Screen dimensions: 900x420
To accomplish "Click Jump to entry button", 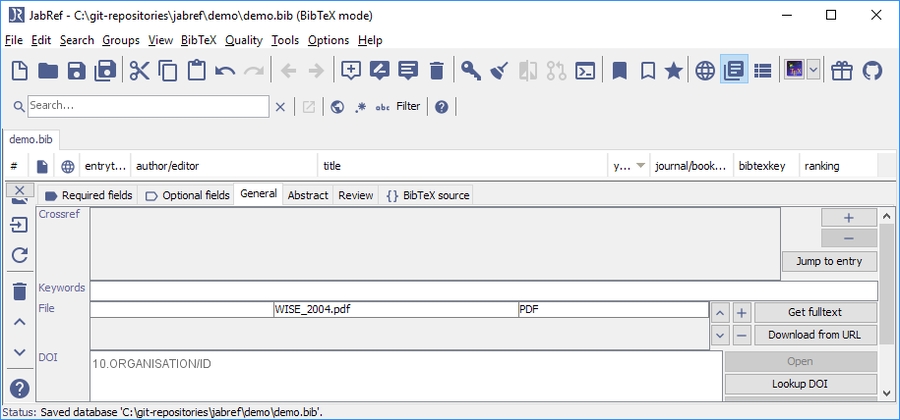I will click(829, 261).
